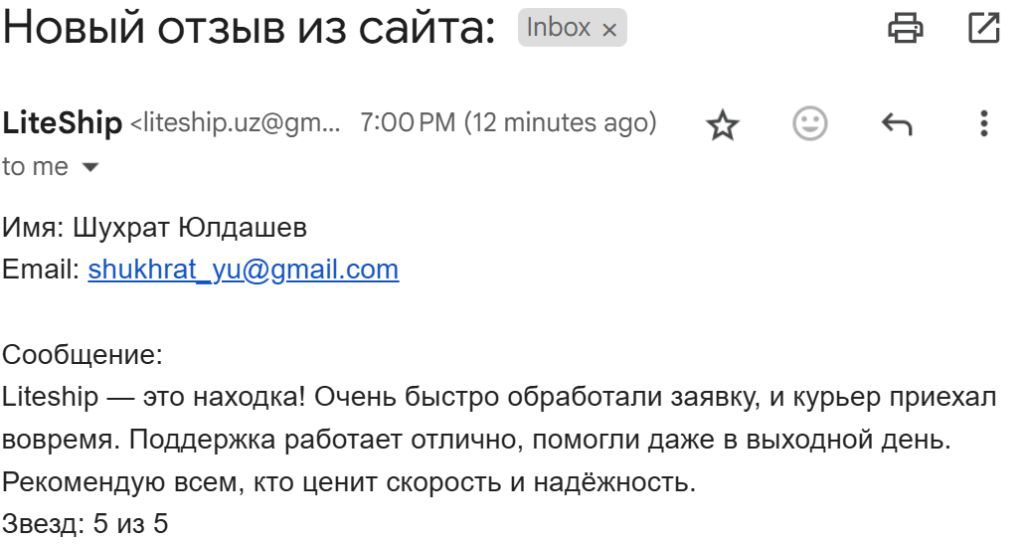
Task: Click the subject 'Новый отзыв из сайта:'
Action: coord(249,27)
